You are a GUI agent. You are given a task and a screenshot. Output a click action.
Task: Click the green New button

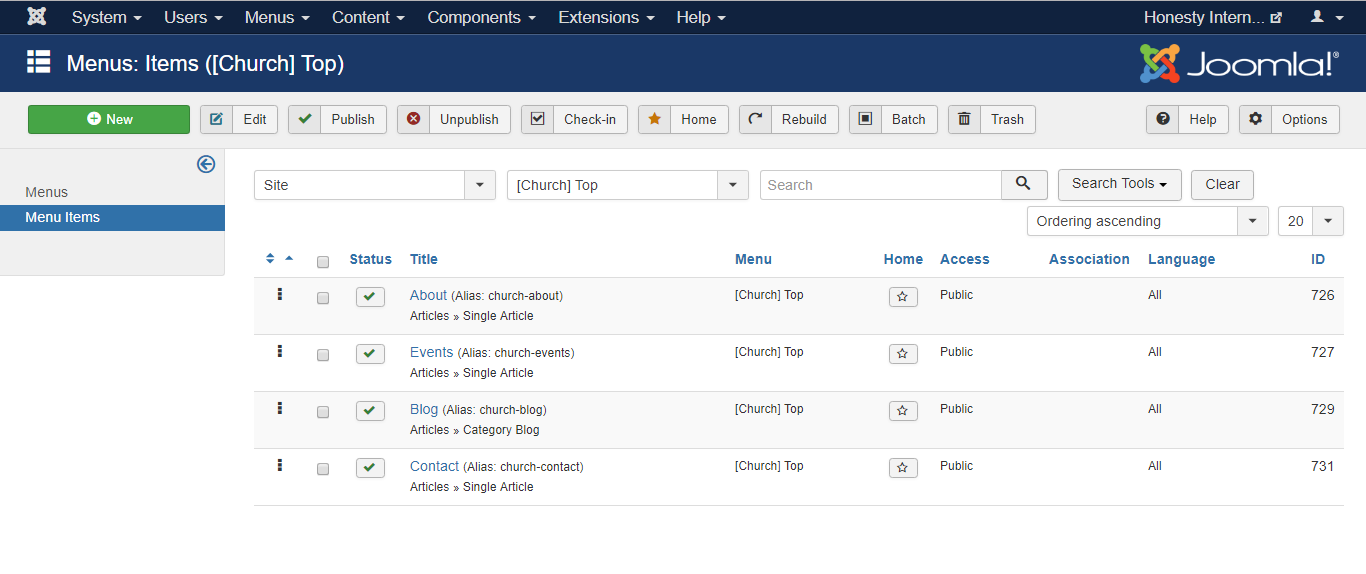click(x=109, y=119)
